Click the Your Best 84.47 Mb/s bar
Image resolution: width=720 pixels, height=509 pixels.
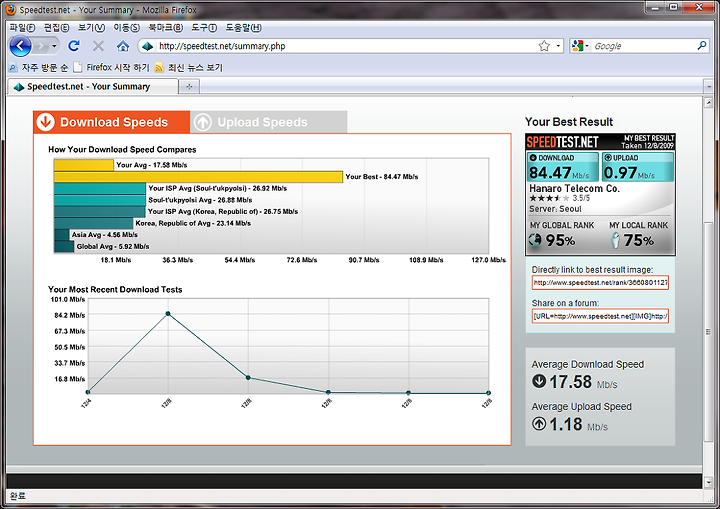click(198, 177)
